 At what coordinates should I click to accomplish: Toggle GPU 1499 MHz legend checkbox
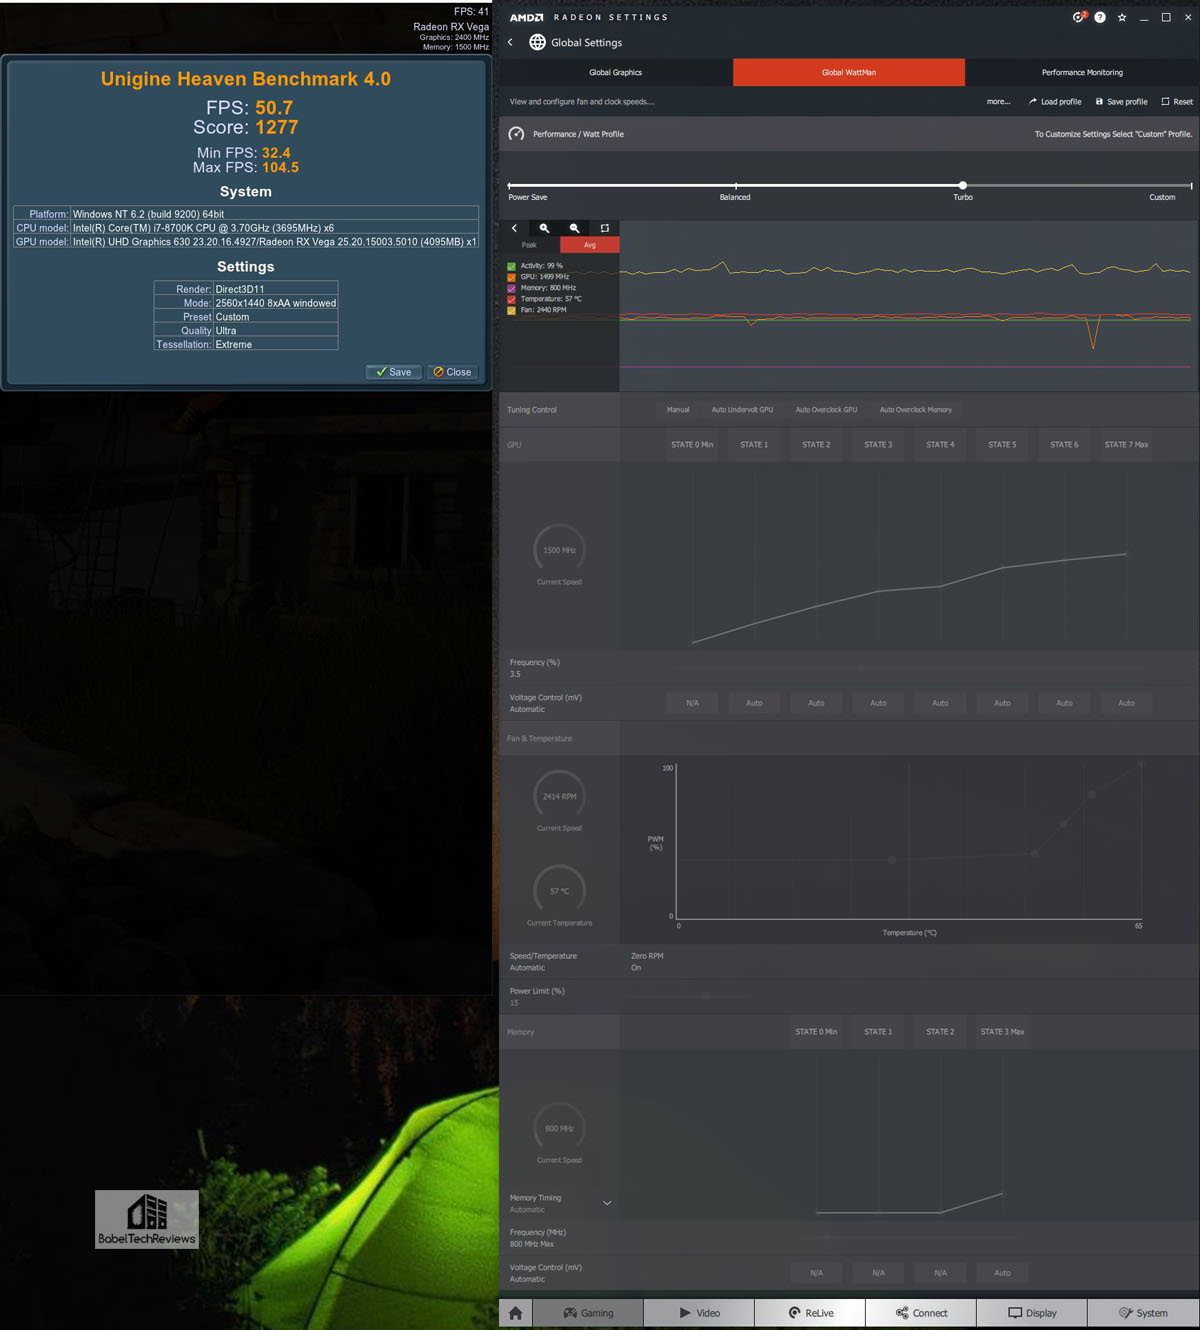(511, 277)
